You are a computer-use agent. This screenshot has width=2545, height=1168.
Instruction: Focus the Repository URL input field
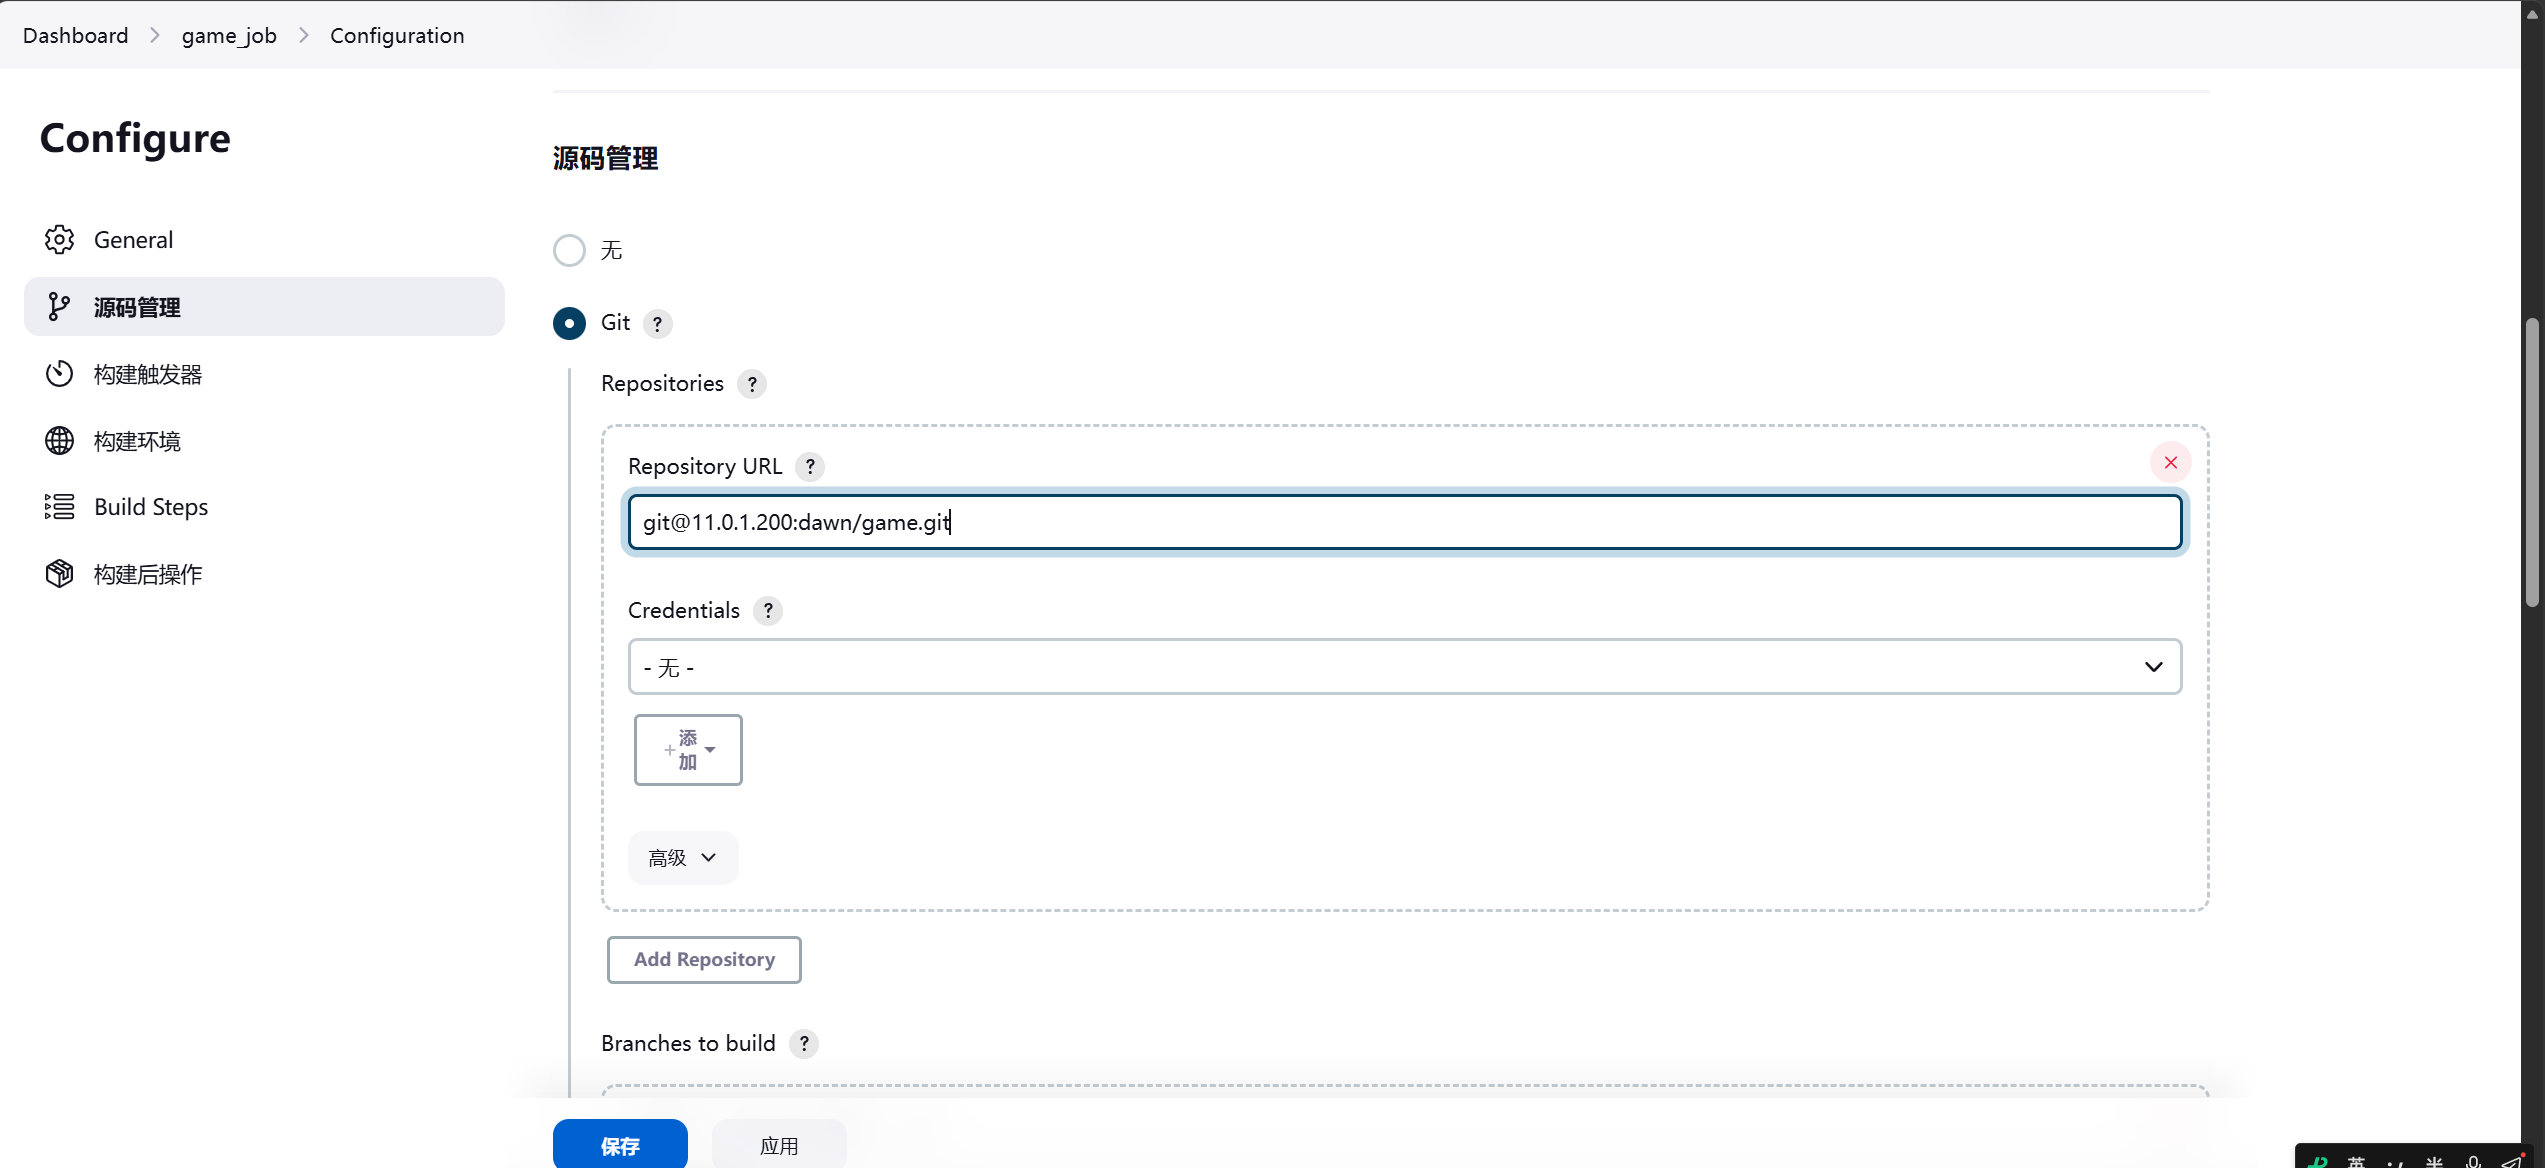1405,522
